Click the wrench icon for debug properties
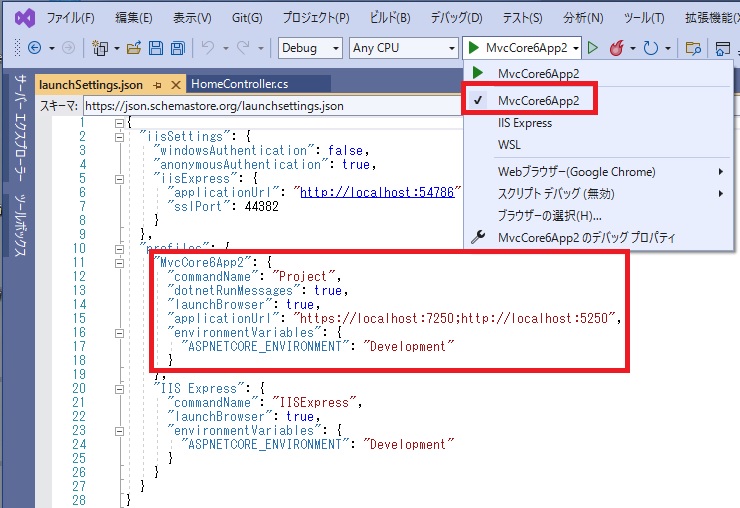This screenshot has width=740, height=508. click(478, 237)
